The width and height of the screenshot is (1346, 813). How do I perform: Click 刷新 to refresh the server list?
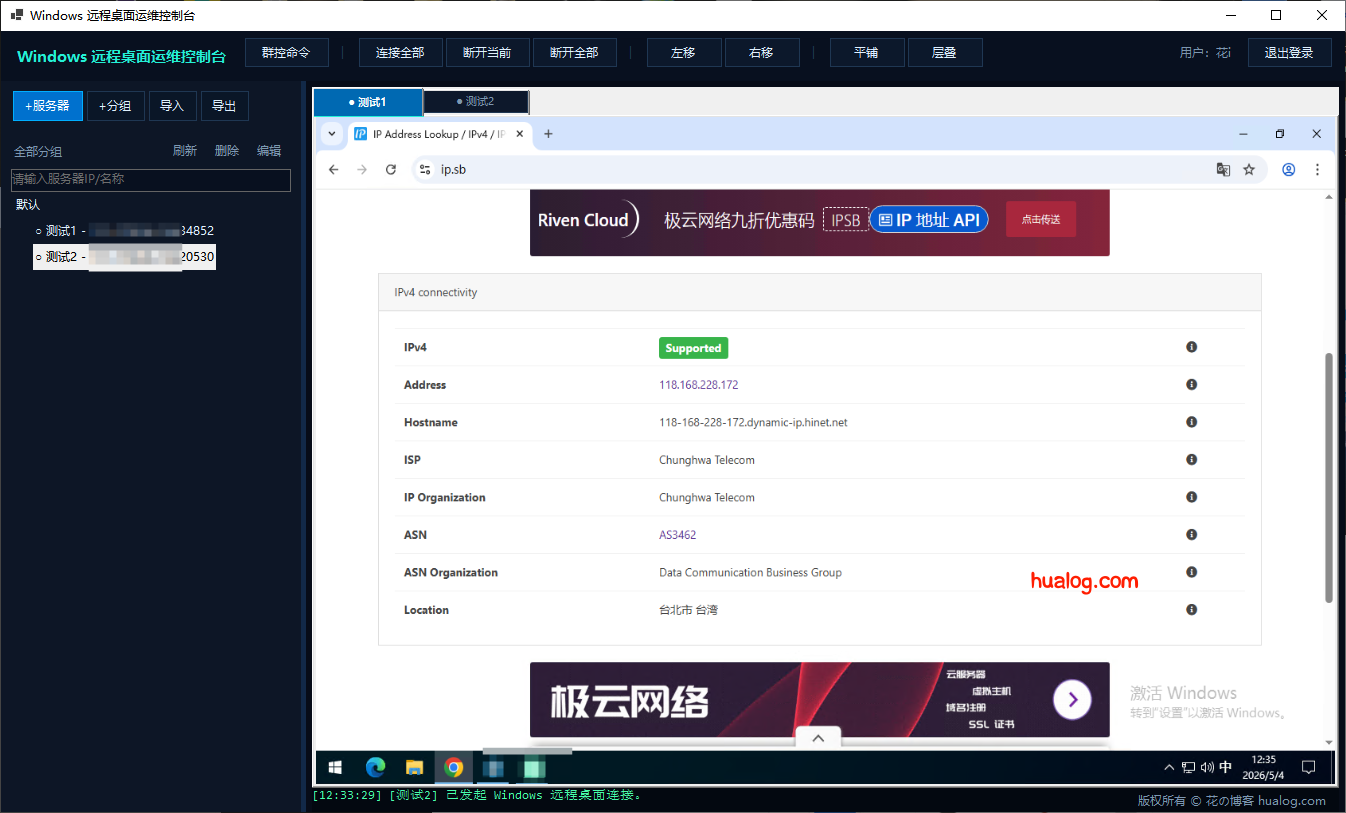(x=185, y=151)
